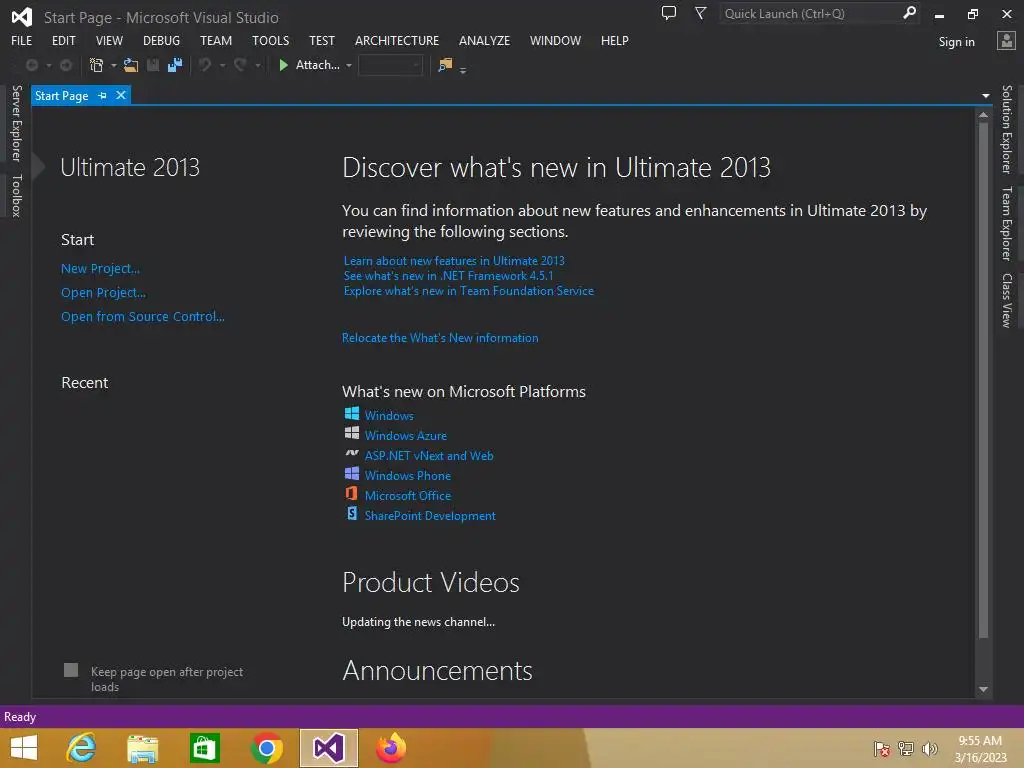The image size is (1024, 768).
Task: Click the New Project toolbar icon
Action: tap(97, 65)
